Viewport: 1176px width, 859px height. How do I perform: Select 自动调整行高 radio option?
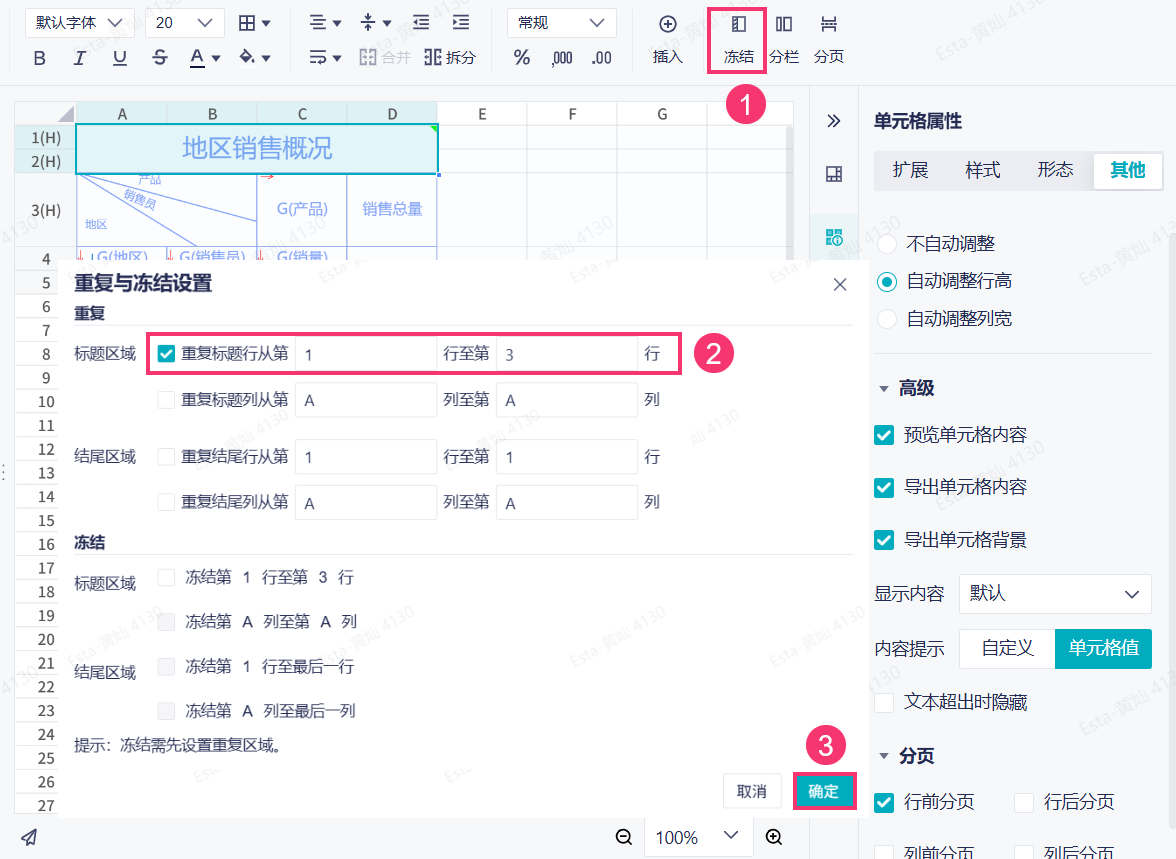(887, 281)
